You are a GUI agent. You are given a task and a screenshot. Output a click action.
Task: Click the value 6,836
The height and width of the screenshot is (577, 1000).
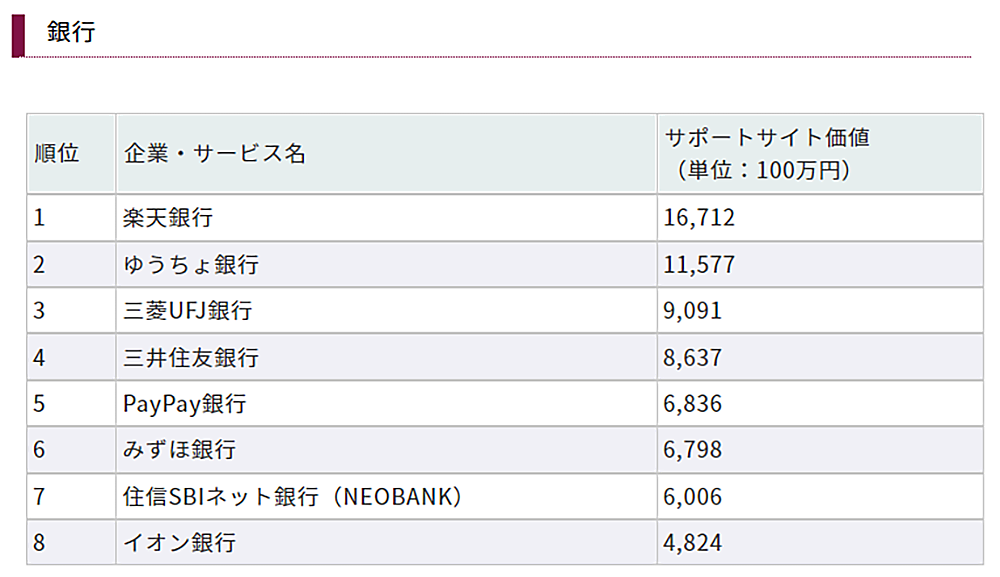point(692,403)
